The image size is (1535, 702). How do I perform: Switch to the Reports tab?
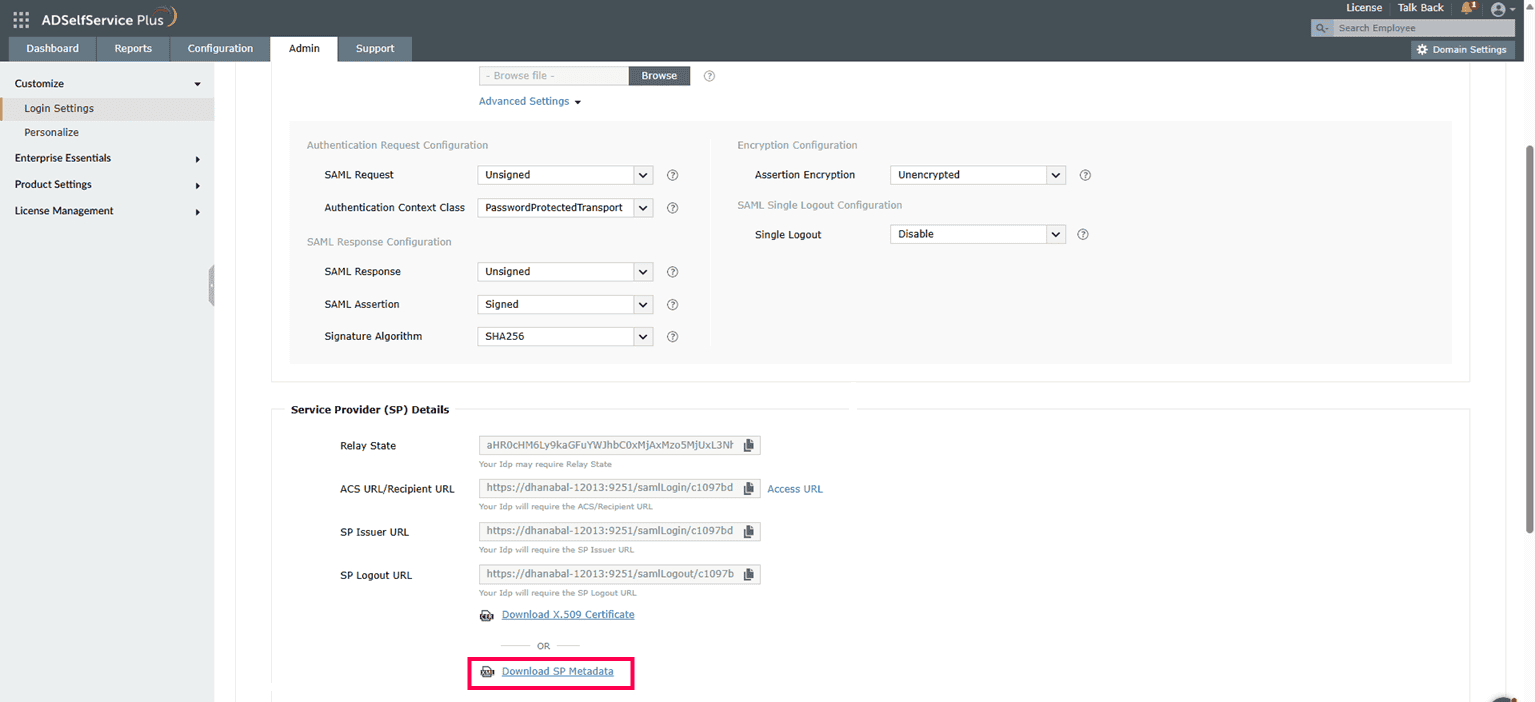133,49
